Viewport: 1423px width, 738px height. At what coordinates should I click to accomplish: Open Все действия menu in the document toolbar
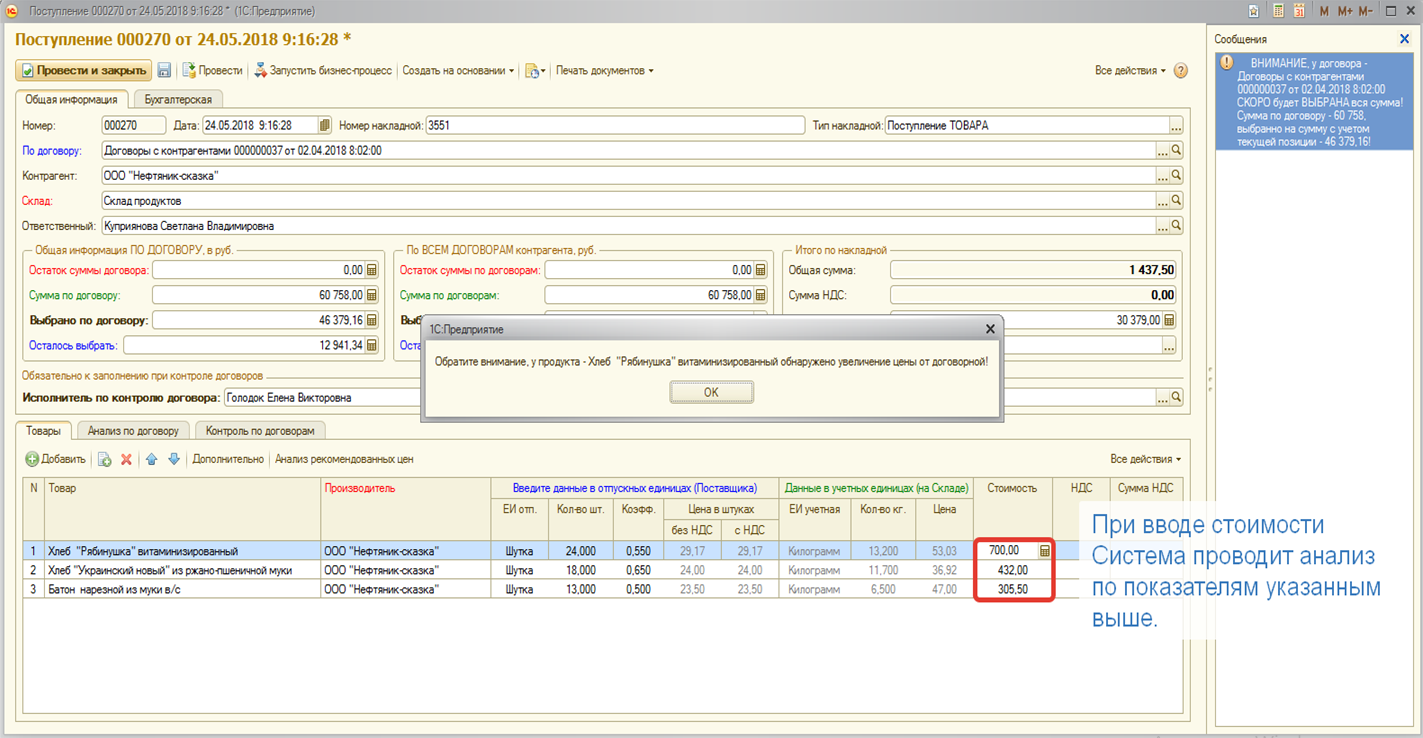pyautogui.click(x=1130, y=71)
